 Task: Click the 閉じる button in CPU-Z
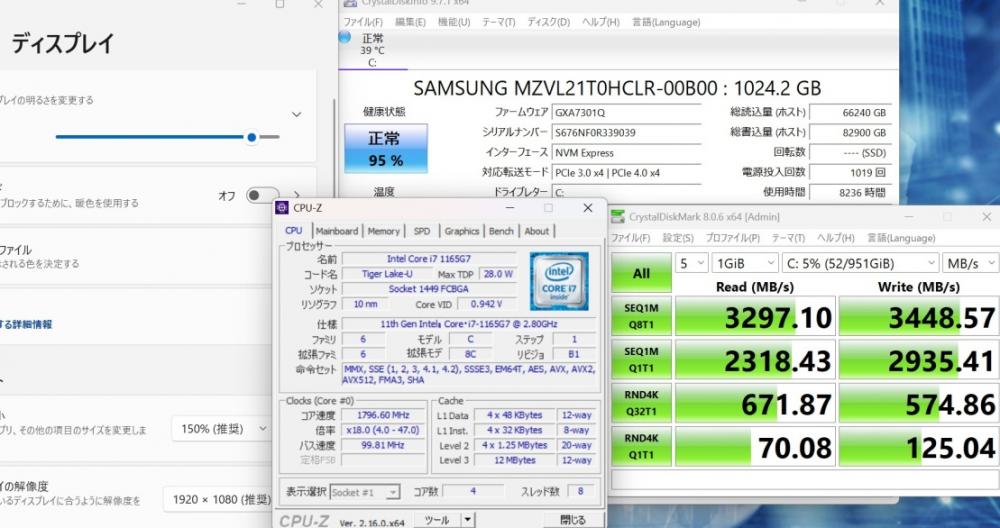(x=573, y=520)
